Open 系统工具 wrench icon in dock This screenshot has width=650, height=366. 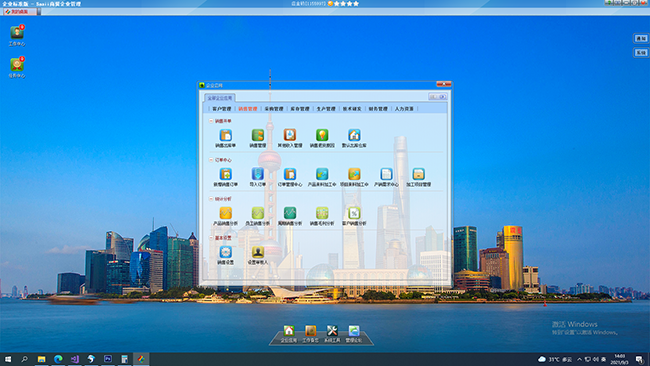pyautogui.click(x=332, y=331)
